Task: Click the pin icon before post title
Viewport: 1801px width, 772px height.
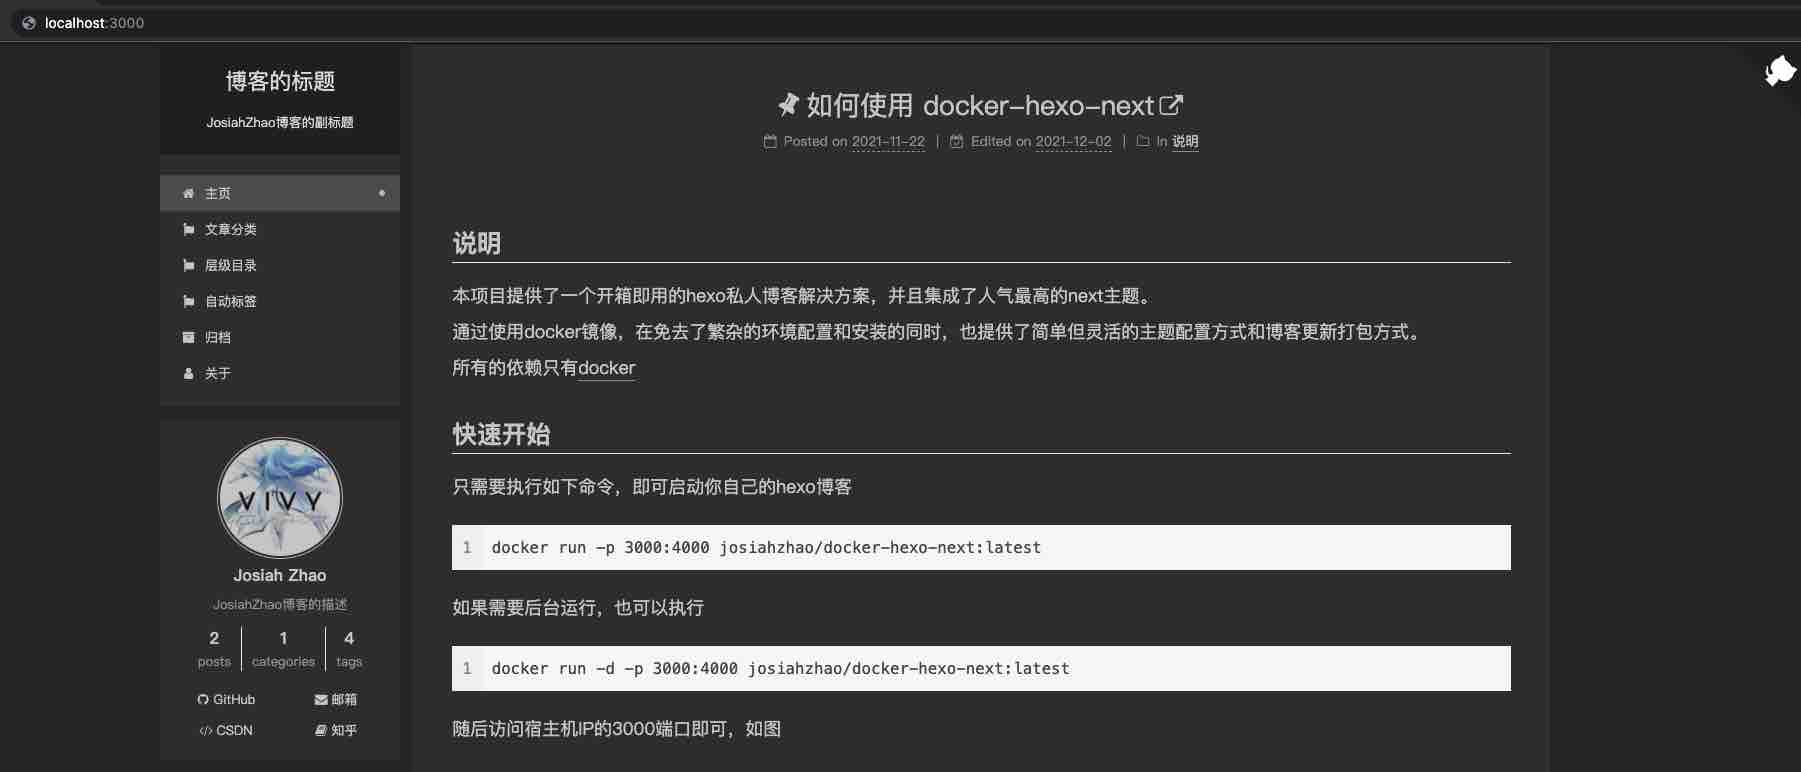Action: (x=788, y=105)
